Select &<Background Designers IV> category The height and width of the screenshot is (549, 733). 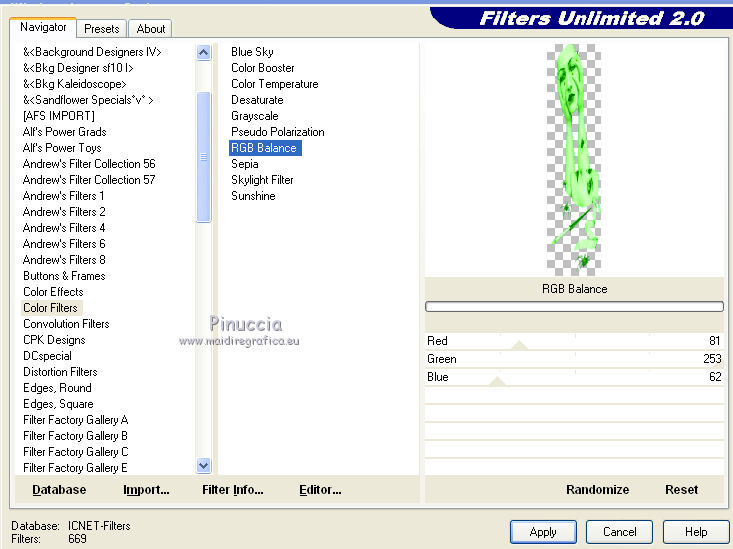coord(92,52)
